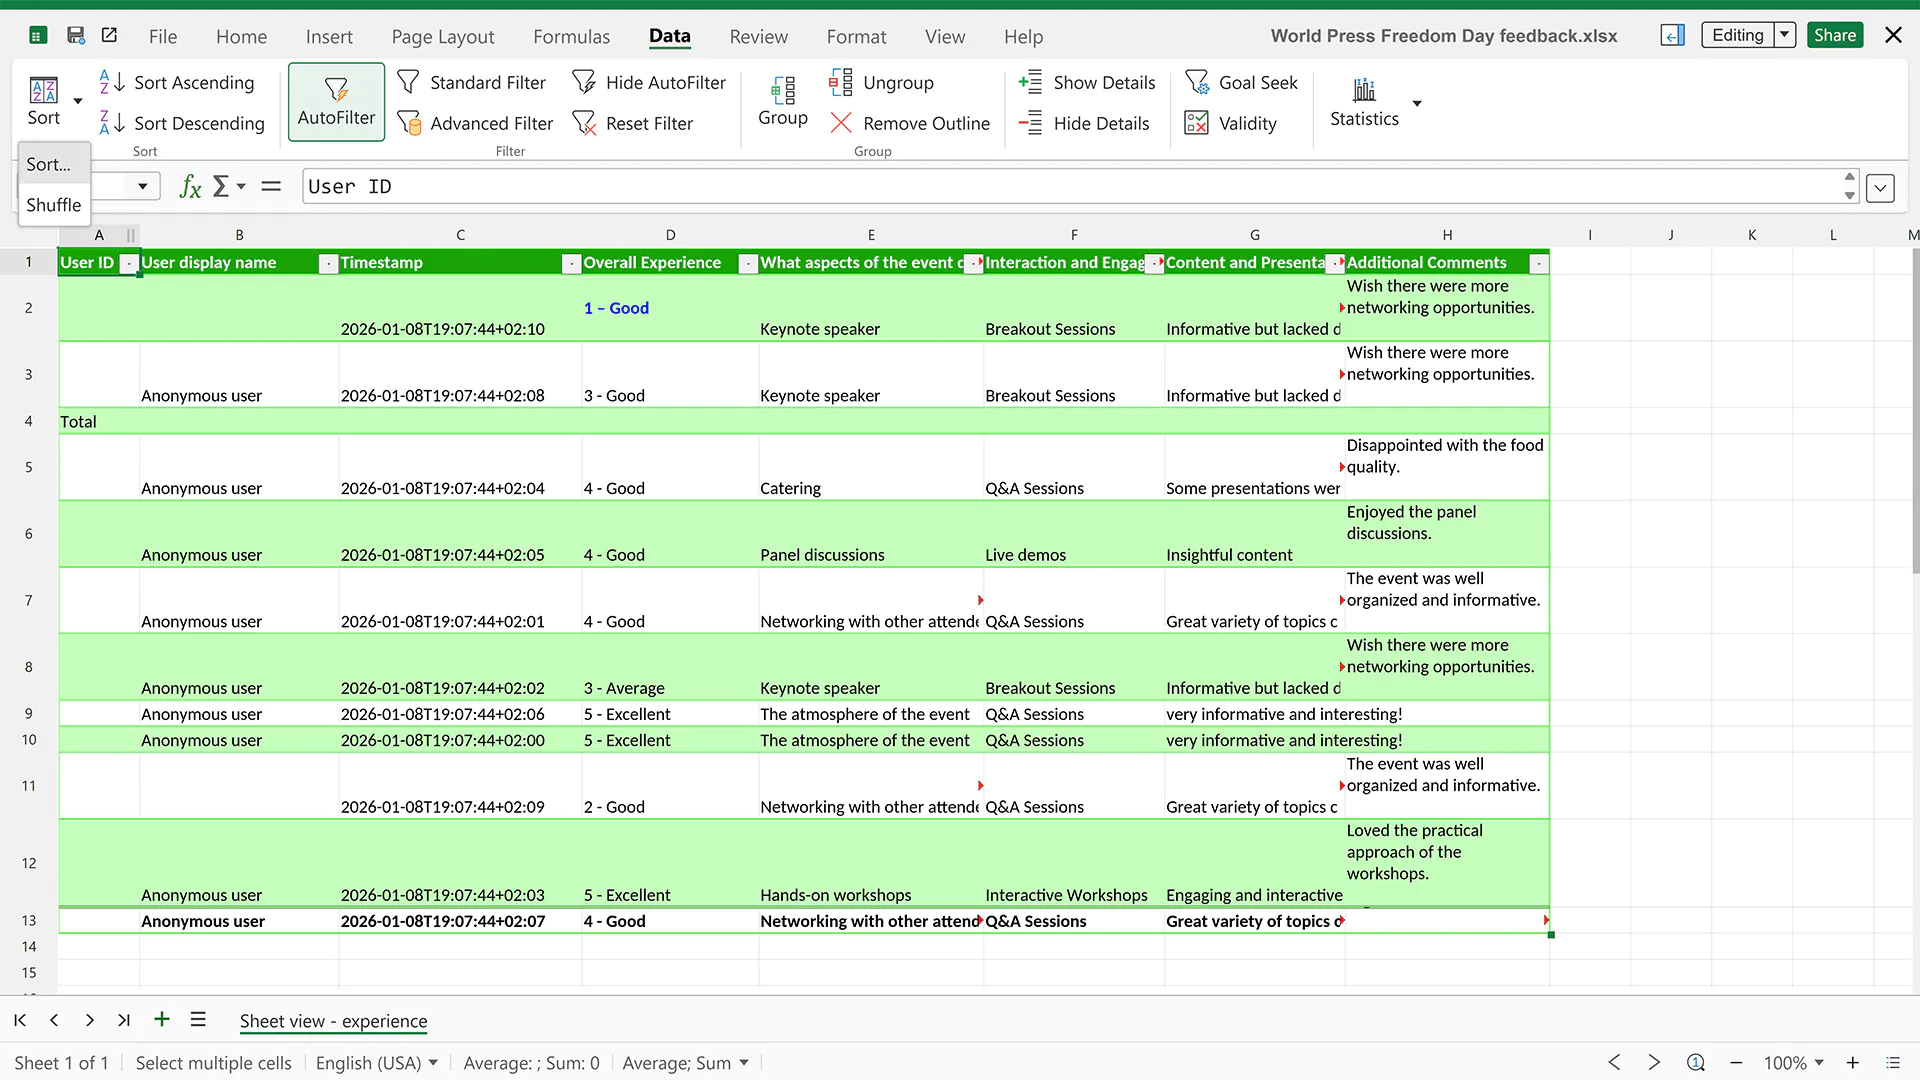Toggle the sidebar panel icon
This screenshot has height=1080, width=1920.
coord(1673,35)
